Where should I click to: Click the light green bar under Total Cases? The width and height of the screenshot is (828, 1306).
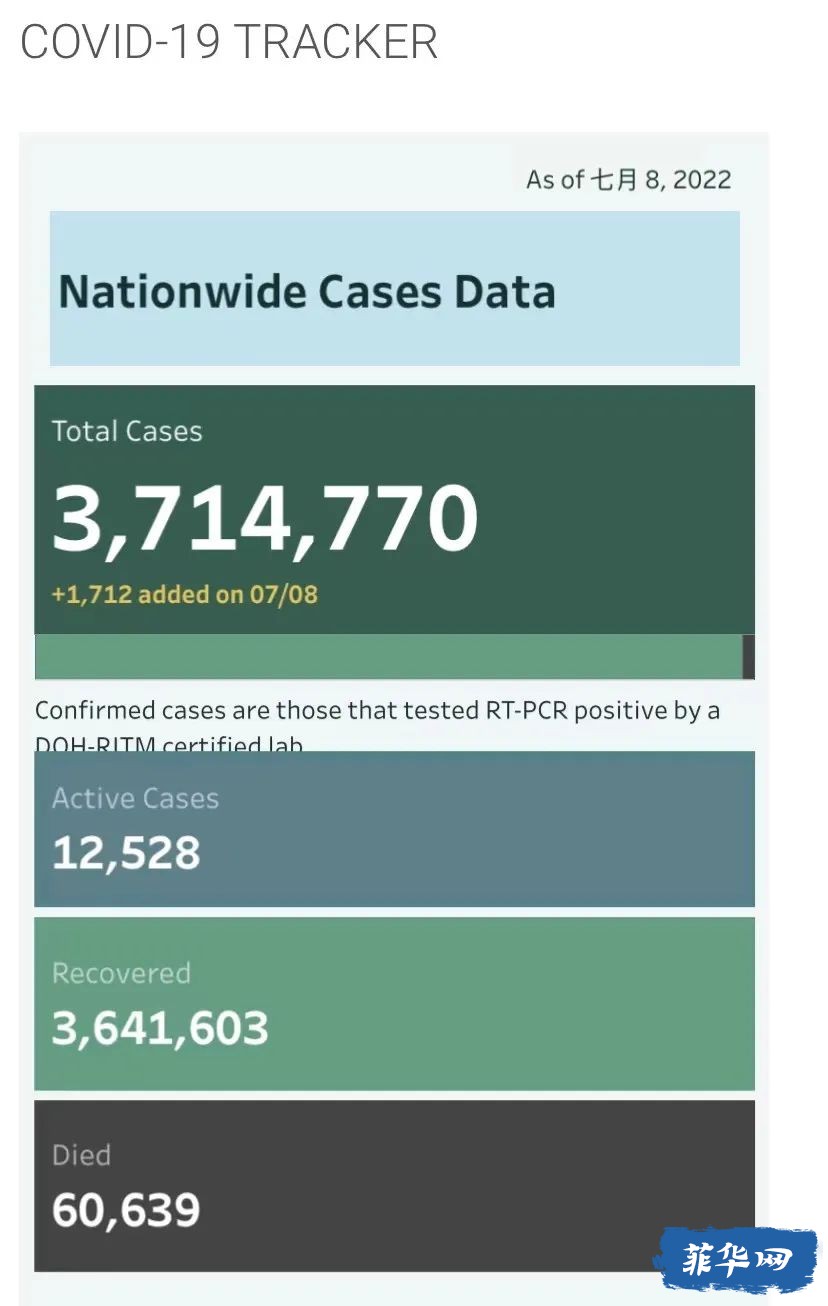tap(389, 657)
